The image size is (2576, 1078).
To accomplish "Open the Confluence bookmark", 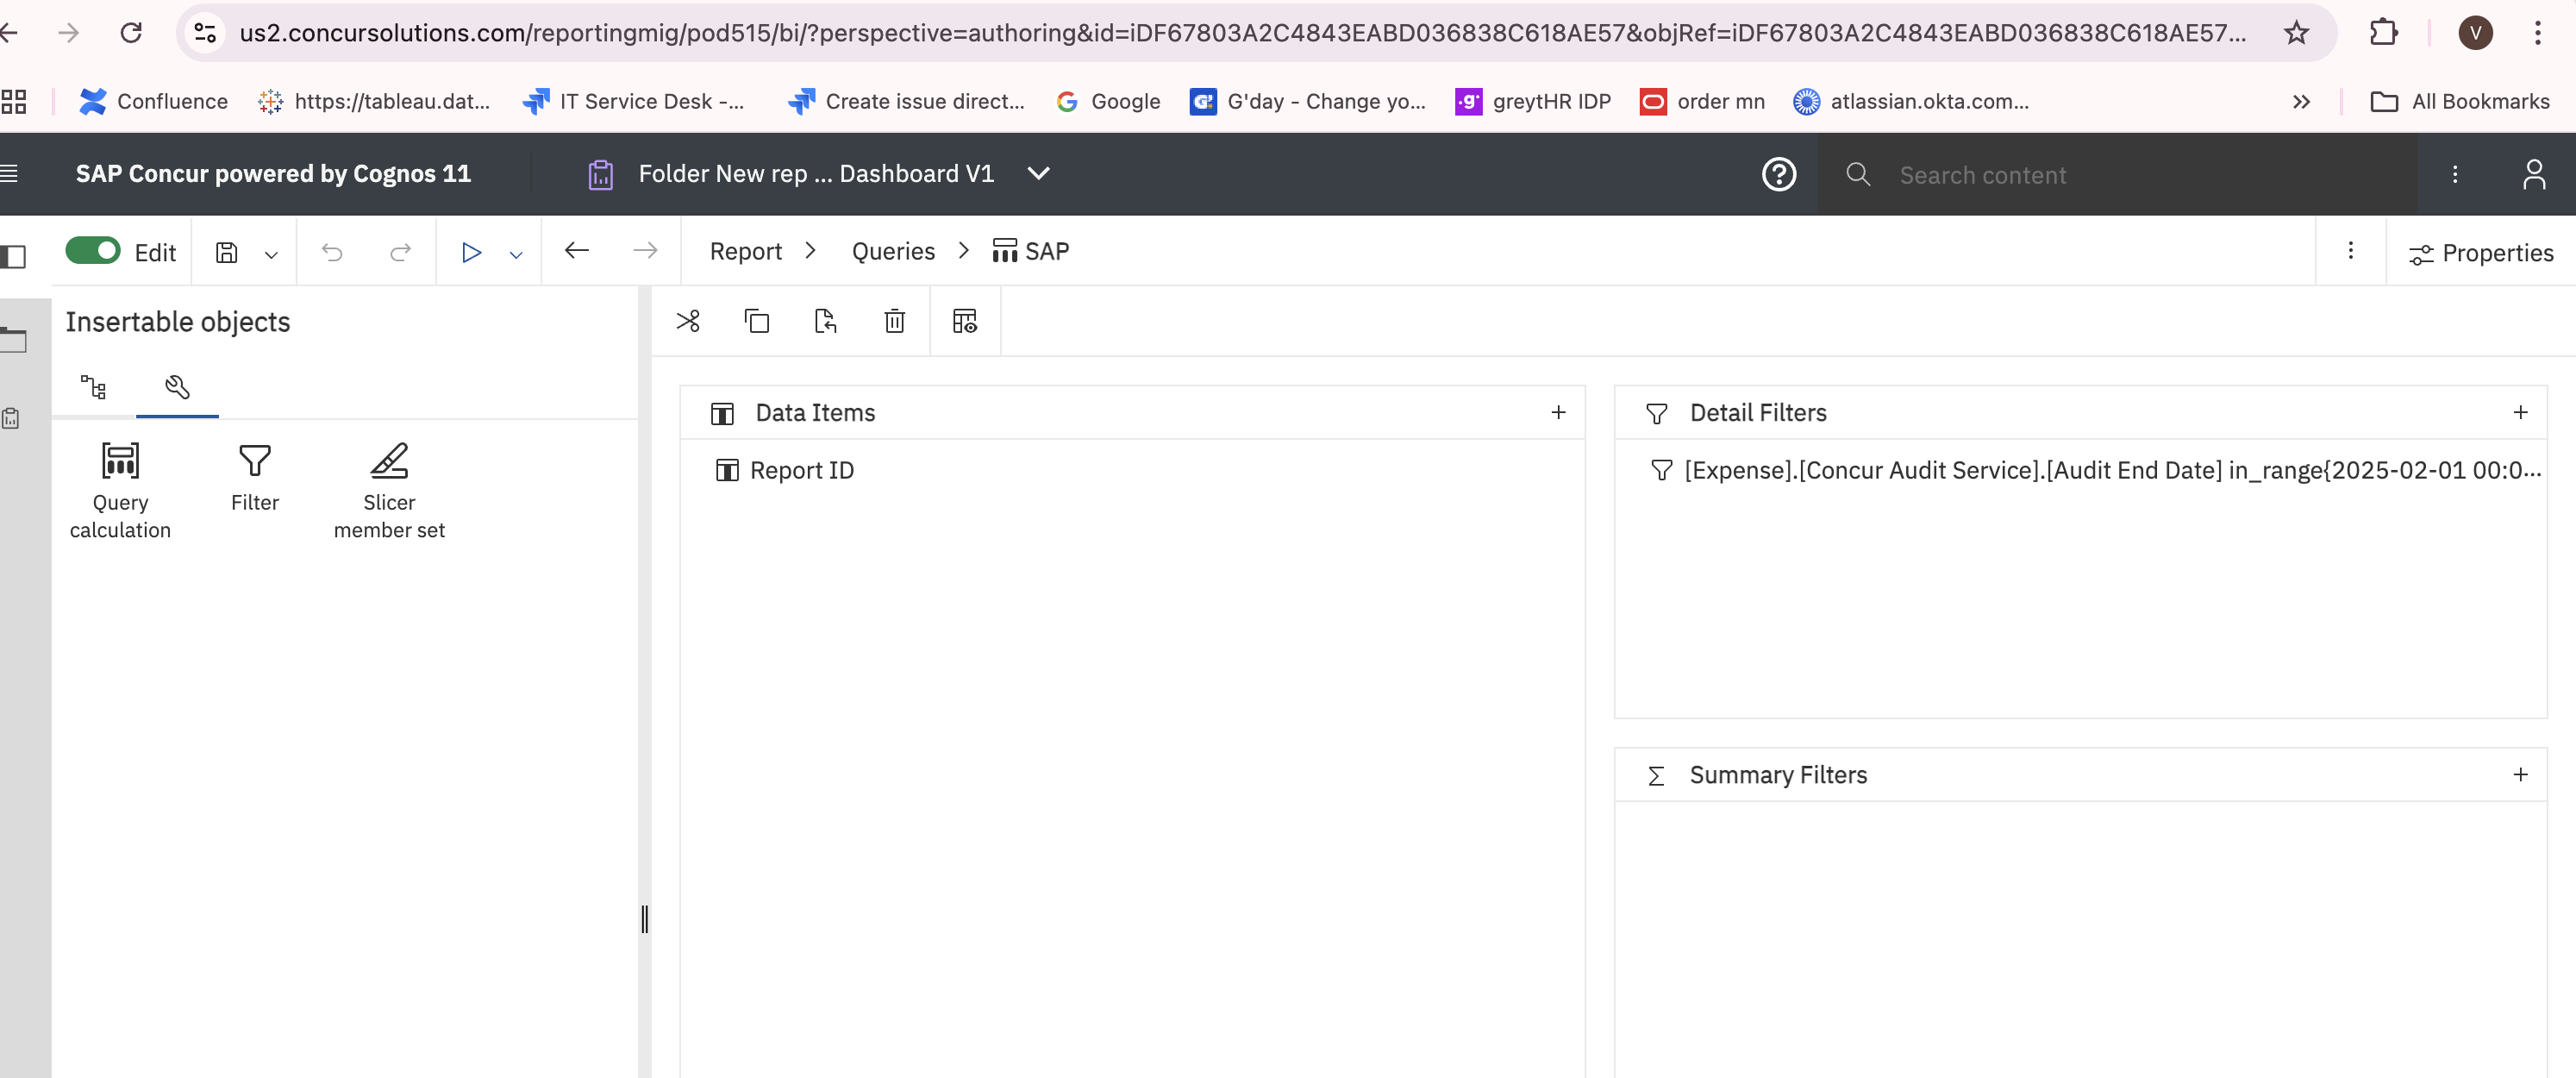I will [x=153, y=101].
